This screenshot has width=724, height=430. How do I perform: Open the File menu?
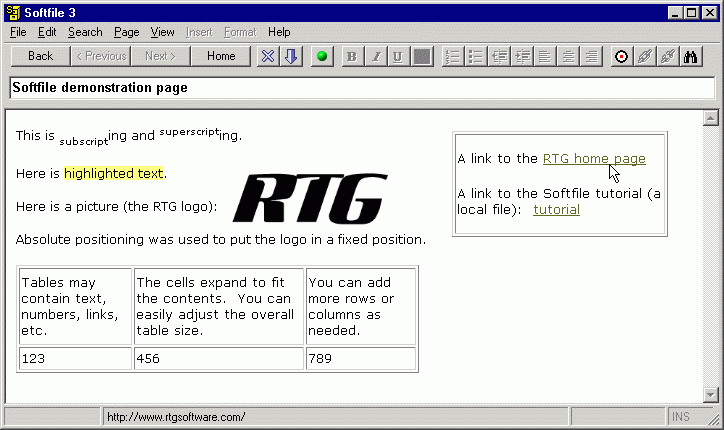[x=18, y=32]
